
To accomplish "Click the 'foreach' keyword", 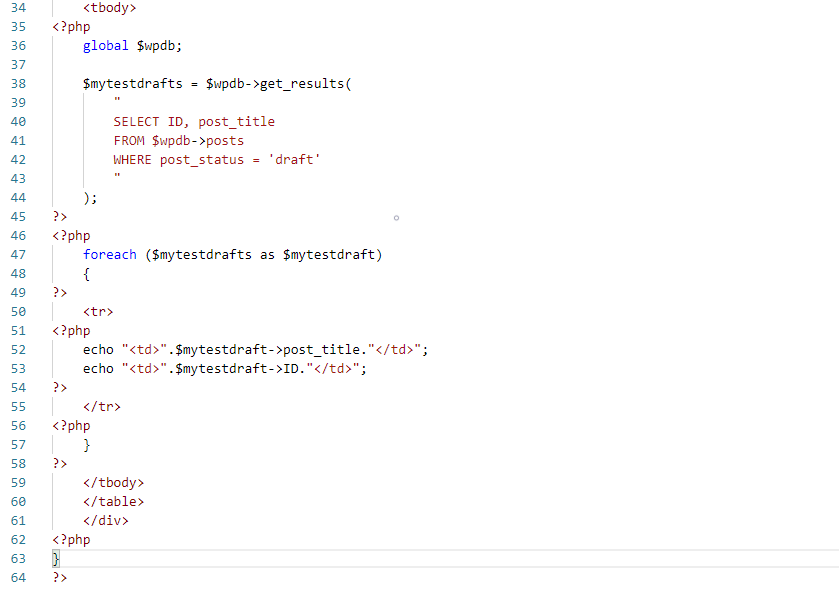I will pos(110,255).
